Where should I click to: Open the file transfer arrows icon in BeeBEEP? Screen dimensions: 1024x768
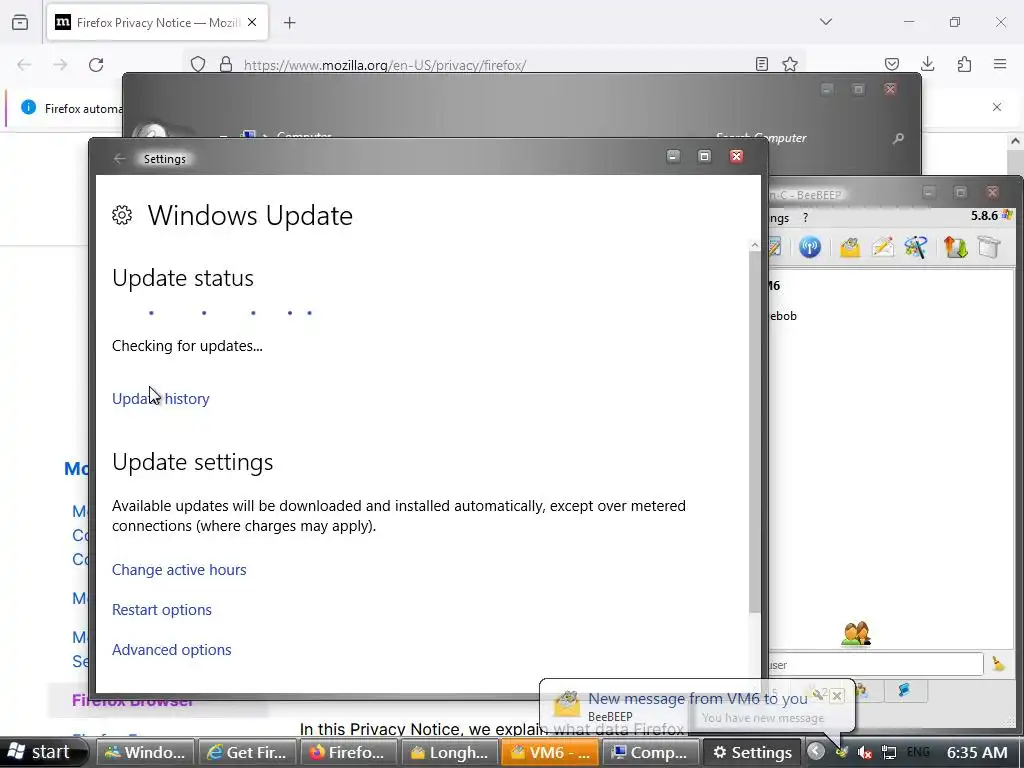pos(955,248)
